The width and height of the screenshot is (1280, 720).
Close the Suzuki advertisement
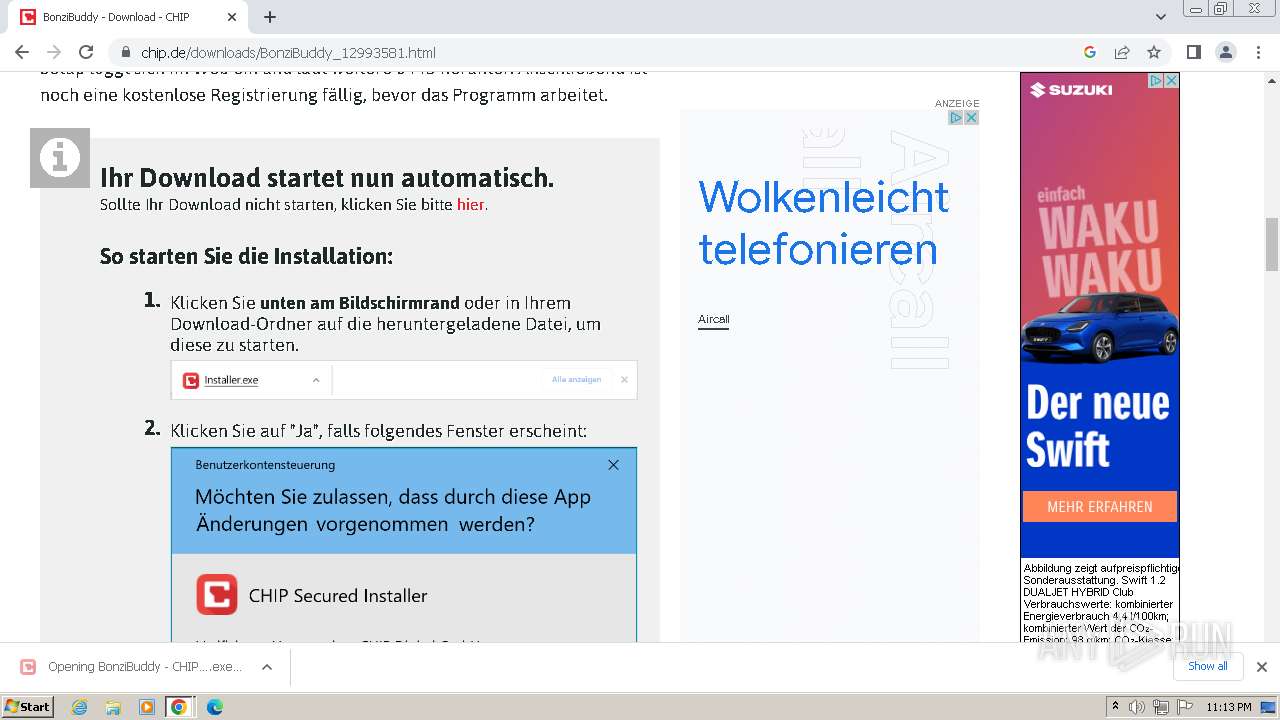pos(1172,81)
